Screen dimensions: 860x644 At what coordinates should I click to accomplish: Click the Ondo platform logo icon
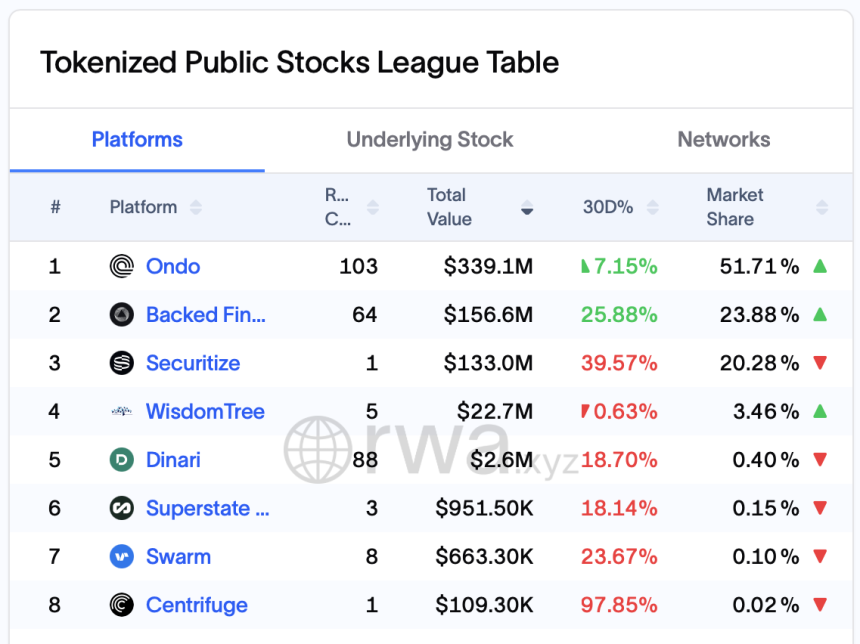(121, 266)
